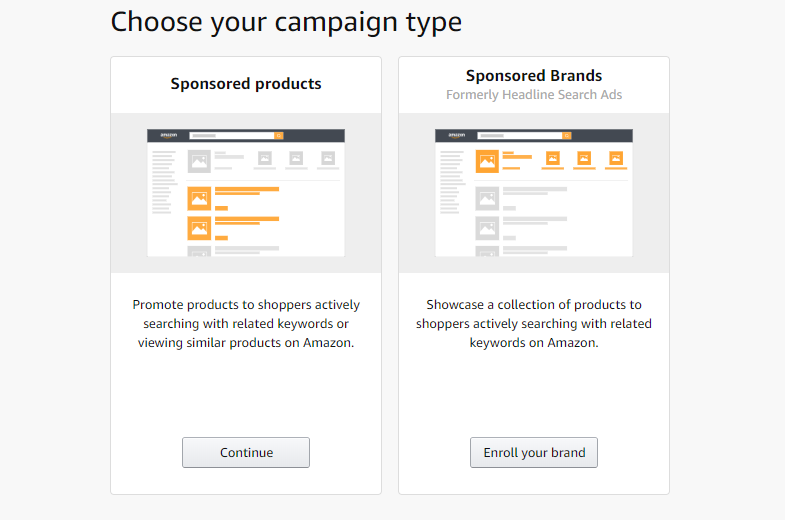
Task: Click the Amazon logo in Sponsored products mockup
Action: [169, 135]
